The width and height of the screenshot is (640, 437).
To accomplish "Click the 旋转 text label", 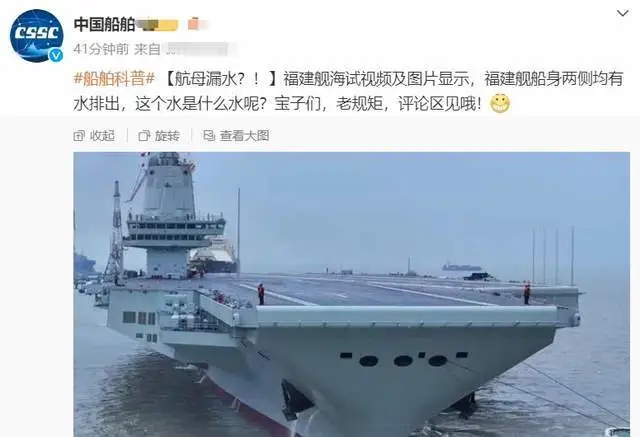I will pyautogui.click(x=167, y=136).
